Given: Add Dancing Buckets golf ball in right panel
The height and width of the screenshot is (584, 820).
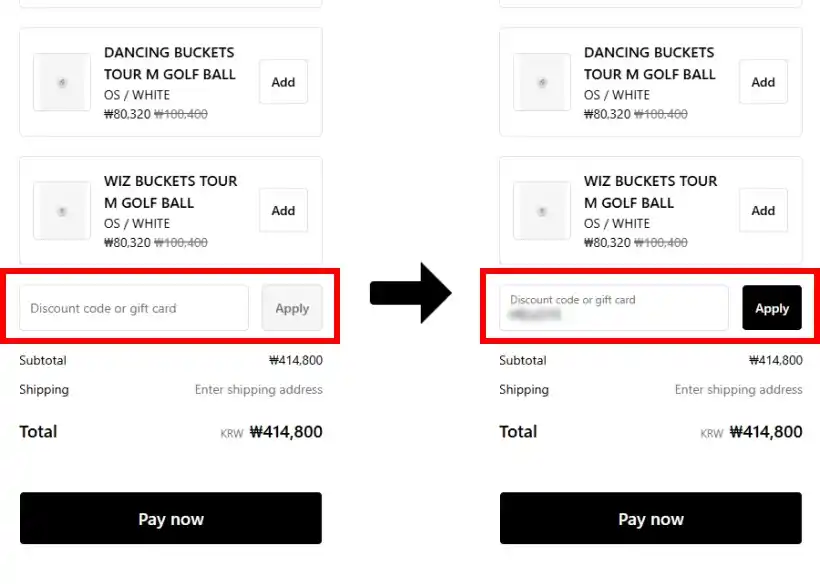Looking at the screenshot, I should [763, 82].
